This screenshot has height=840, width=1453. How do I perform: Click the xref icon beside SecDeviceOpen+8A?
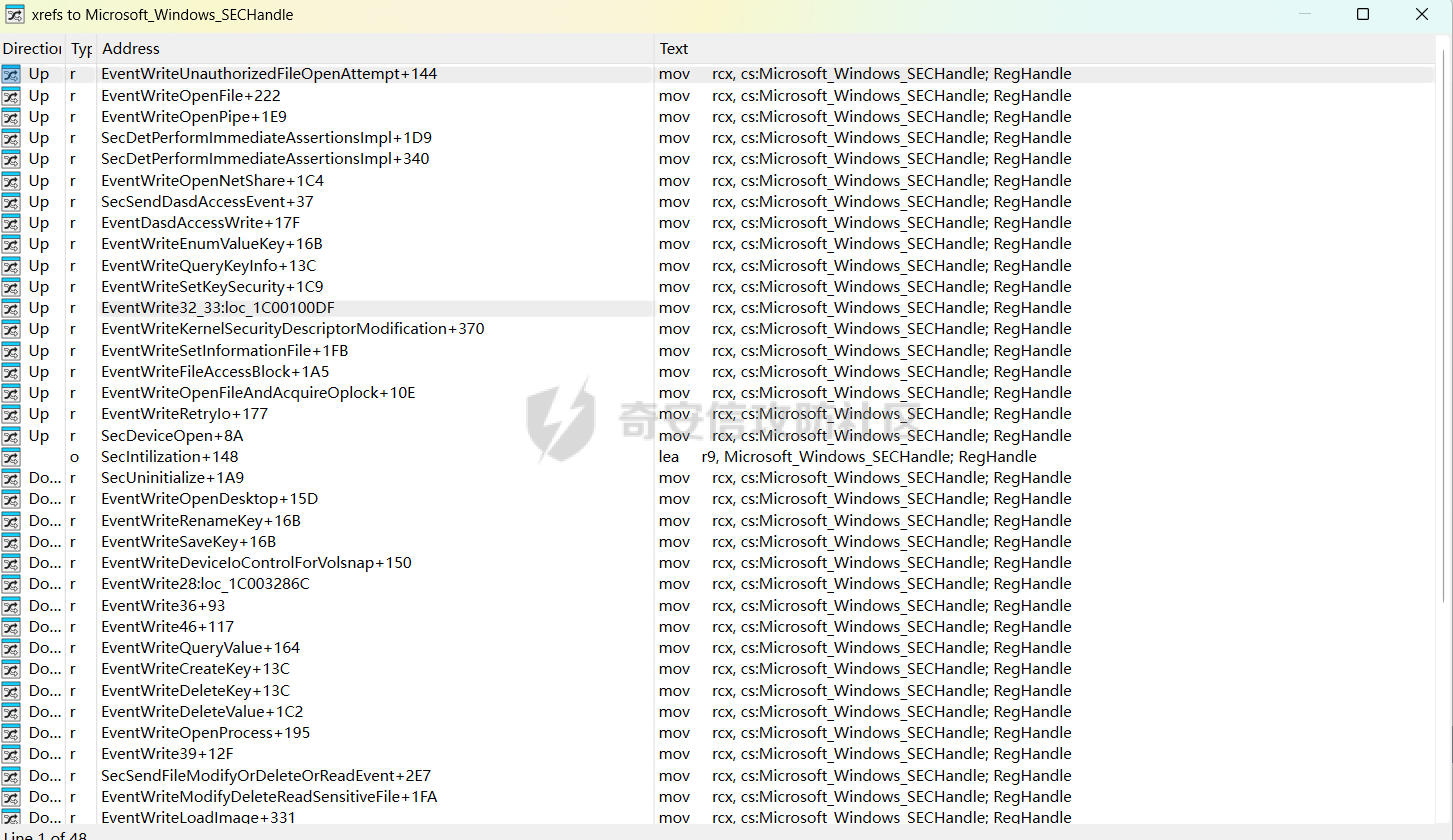pyautogui.click(x=11, y=436)
